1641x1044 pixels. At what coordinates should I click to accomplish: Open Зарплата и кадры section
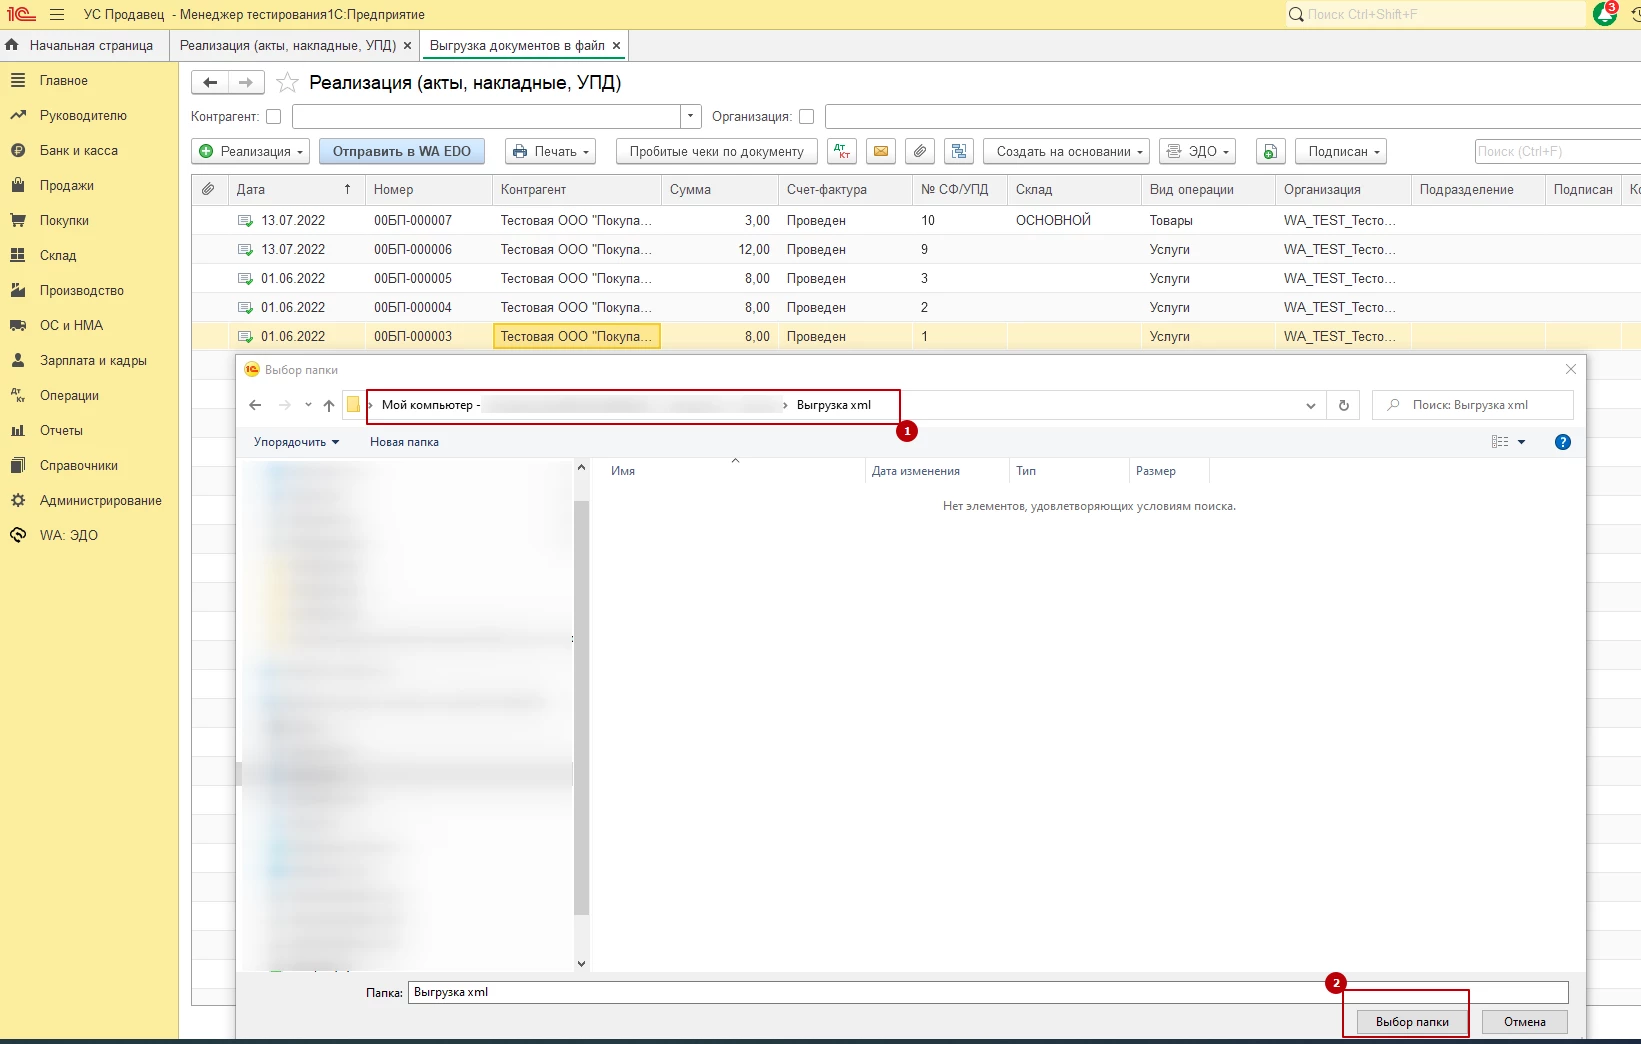[x=93, y=360]
